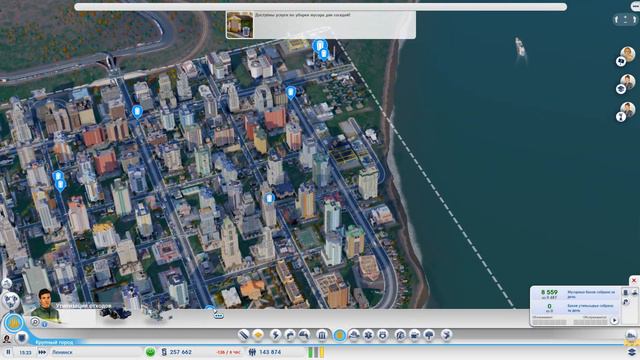This screenshot has height=360, width=640.
Task: Click the blue info icon beside magnifier
Action: coord(44,324)
